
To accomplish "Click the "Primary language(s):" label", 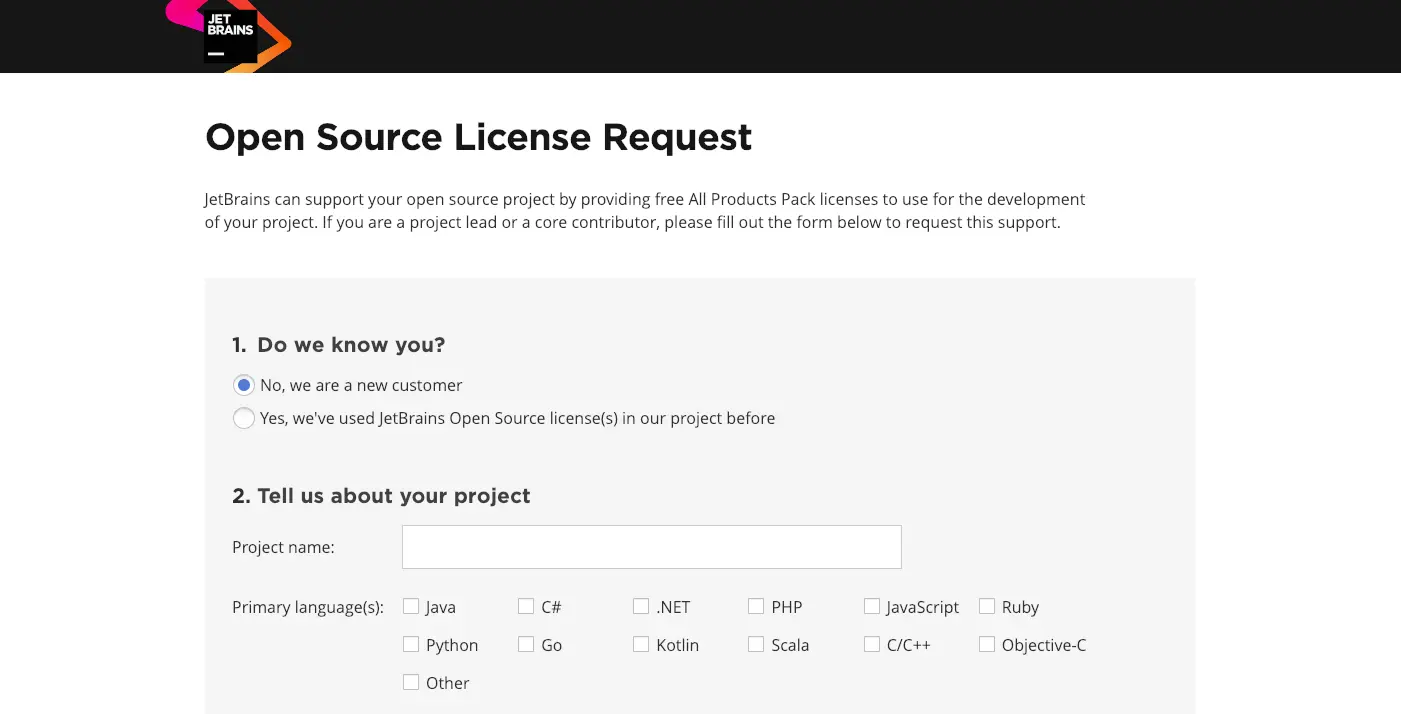I will coord(308,607).
